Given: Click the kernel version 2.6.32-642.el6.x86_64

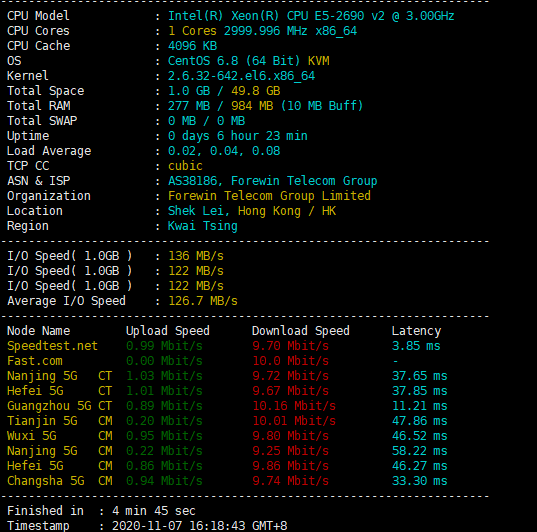Looking at the screenshot, I should coord(241,76).
